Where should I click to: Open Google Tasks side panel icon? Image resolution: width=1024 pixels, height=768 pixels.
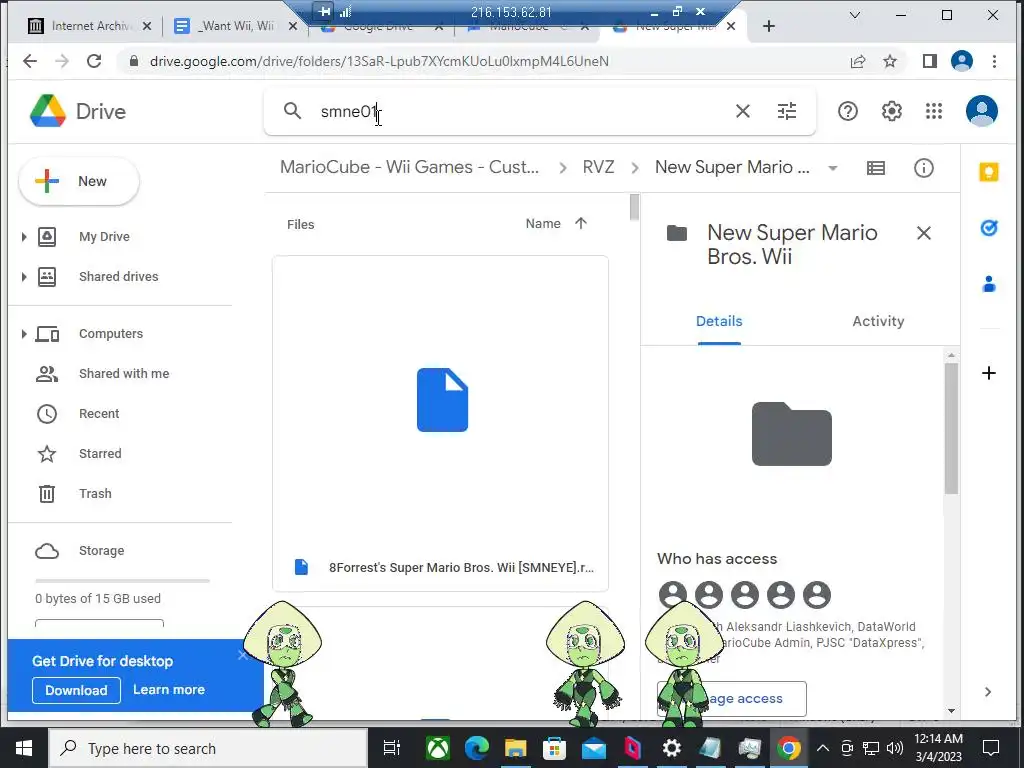click(x=989, y=228)
